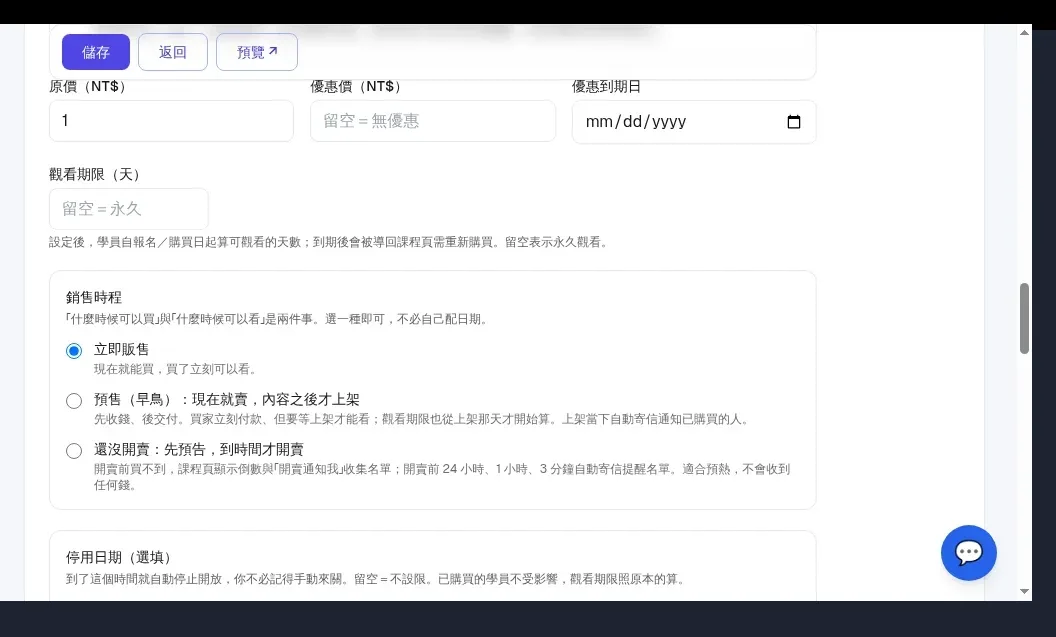Click the scrollbar down arrow
The image size is (1056, 637).
(x=1024, y=591)
